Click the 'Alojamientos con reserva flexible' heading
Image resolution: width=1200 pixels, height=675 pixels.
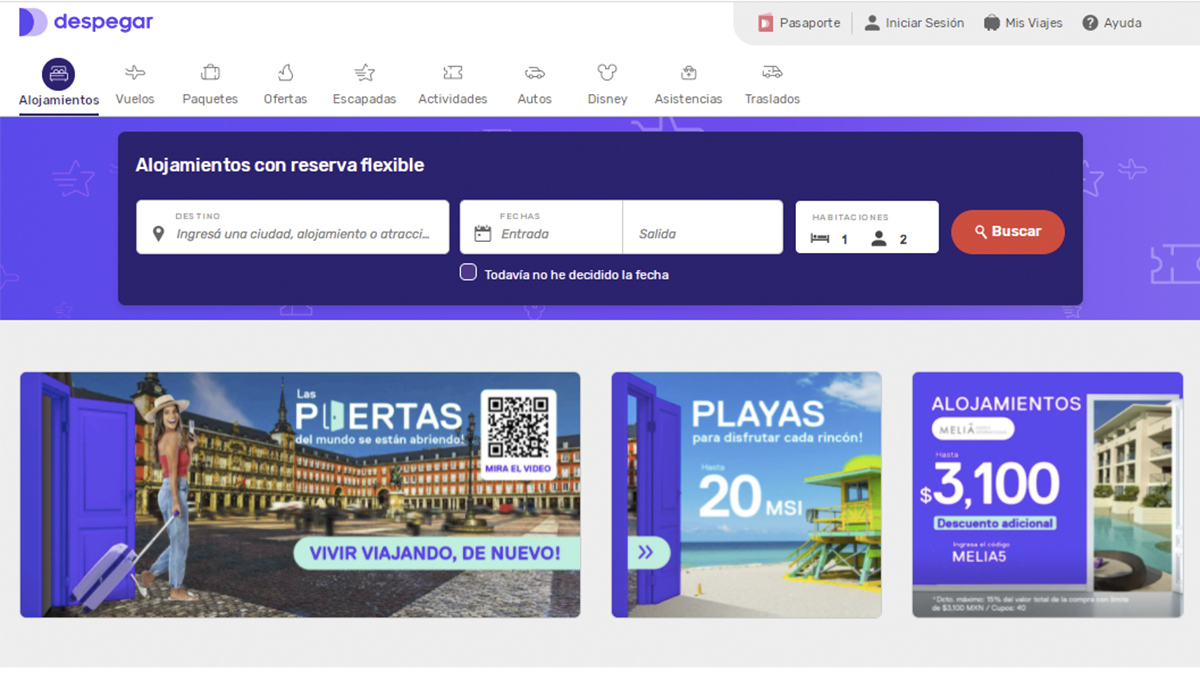point(280,165)
